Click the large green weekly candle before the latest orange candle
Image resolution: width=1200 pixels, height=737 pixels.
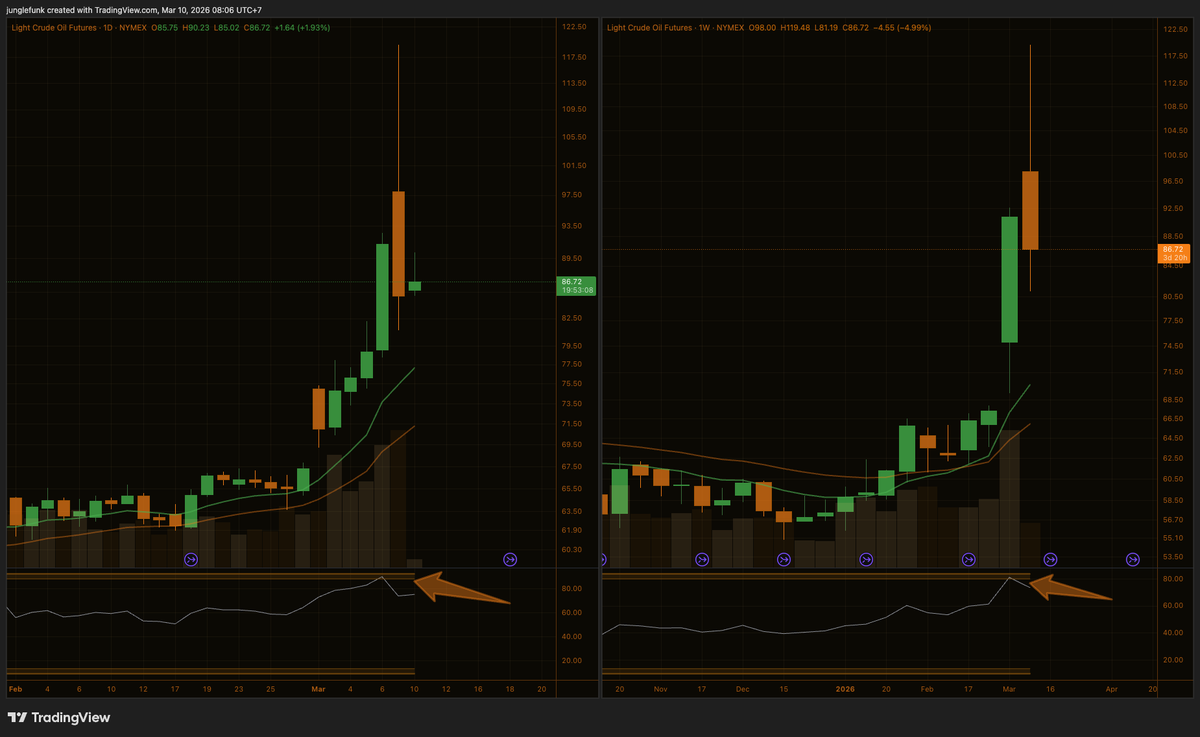click(x=1009, y=279)
